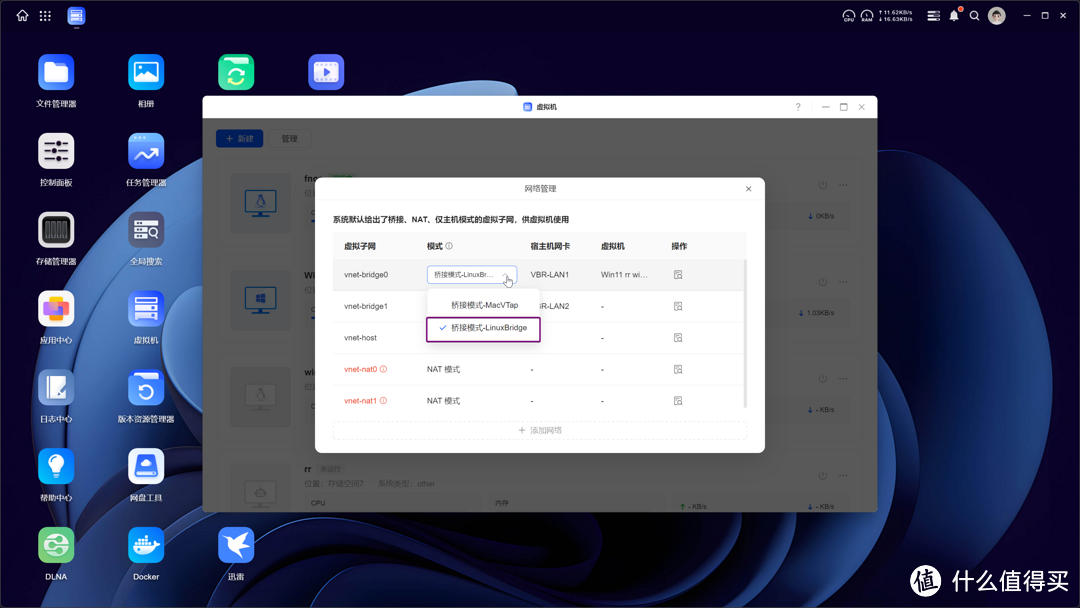Check the CPU usage gauge in the top bar
The image size is (1080, 608).
pyautogui.click(x=847, y=15)
